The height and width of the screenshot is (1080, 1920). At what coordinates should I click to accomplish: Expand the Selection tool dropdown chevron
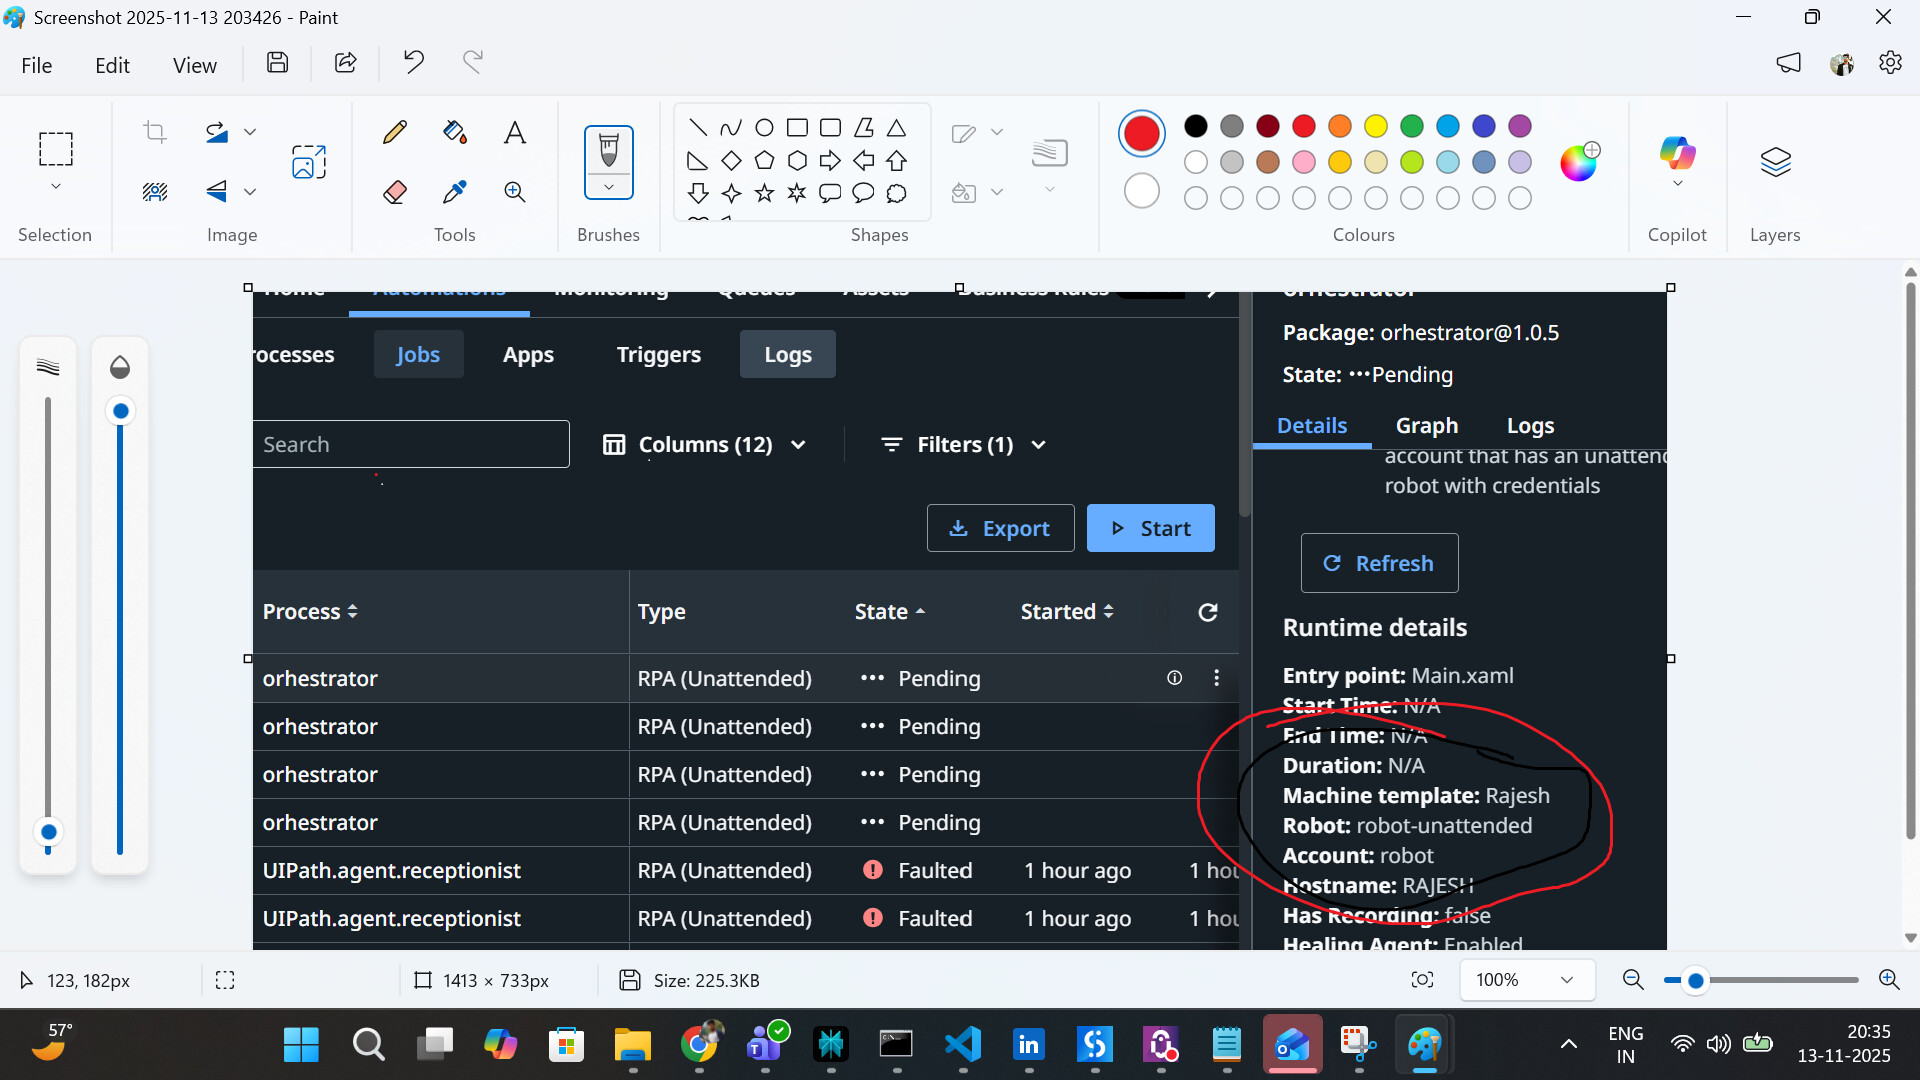[56, 187]
